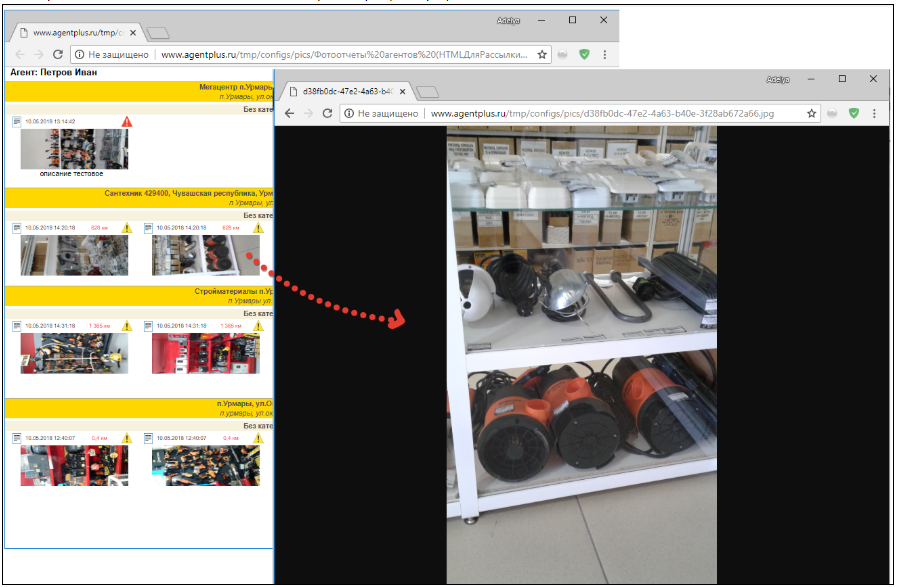Open the photo thumbnail captioned описание тестовое
The image size is (900, 587).
[74, 149]
